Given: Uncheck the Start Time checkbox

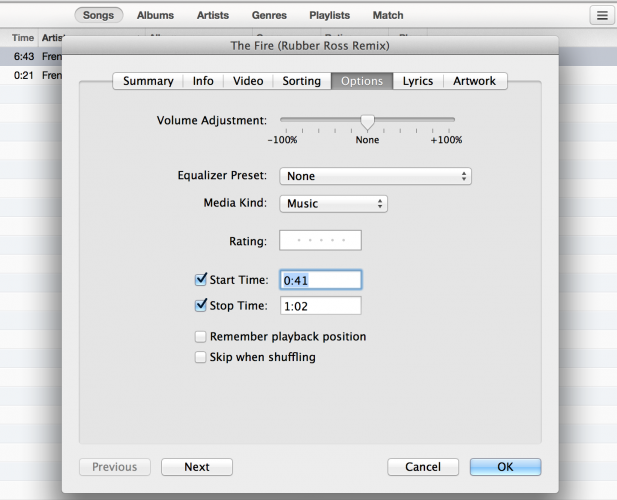Looking at the screenshot, I should pyautogui.click(x=201, y=280).
